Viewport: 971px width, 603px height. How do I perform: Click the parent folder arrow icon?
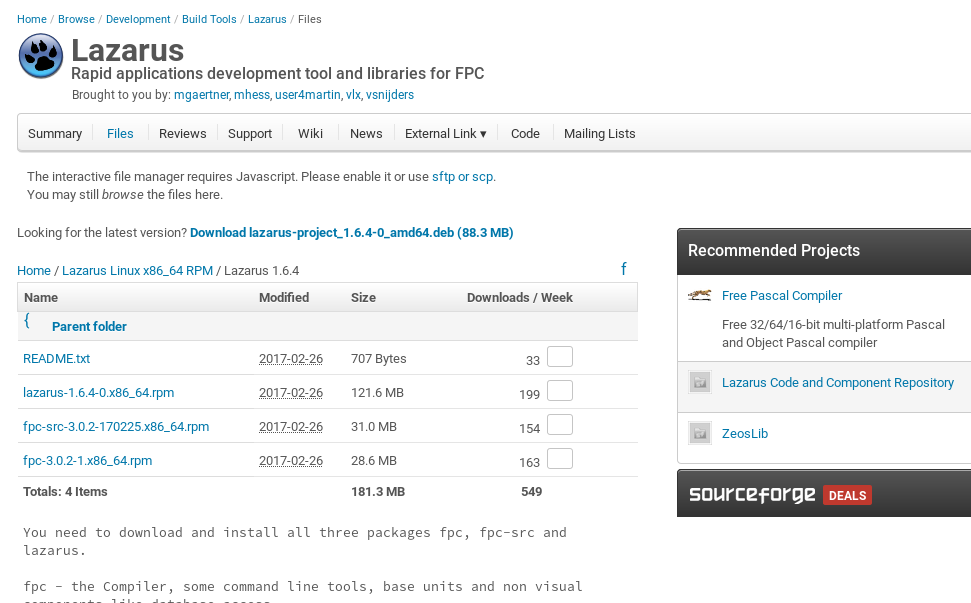coord(28,321)
